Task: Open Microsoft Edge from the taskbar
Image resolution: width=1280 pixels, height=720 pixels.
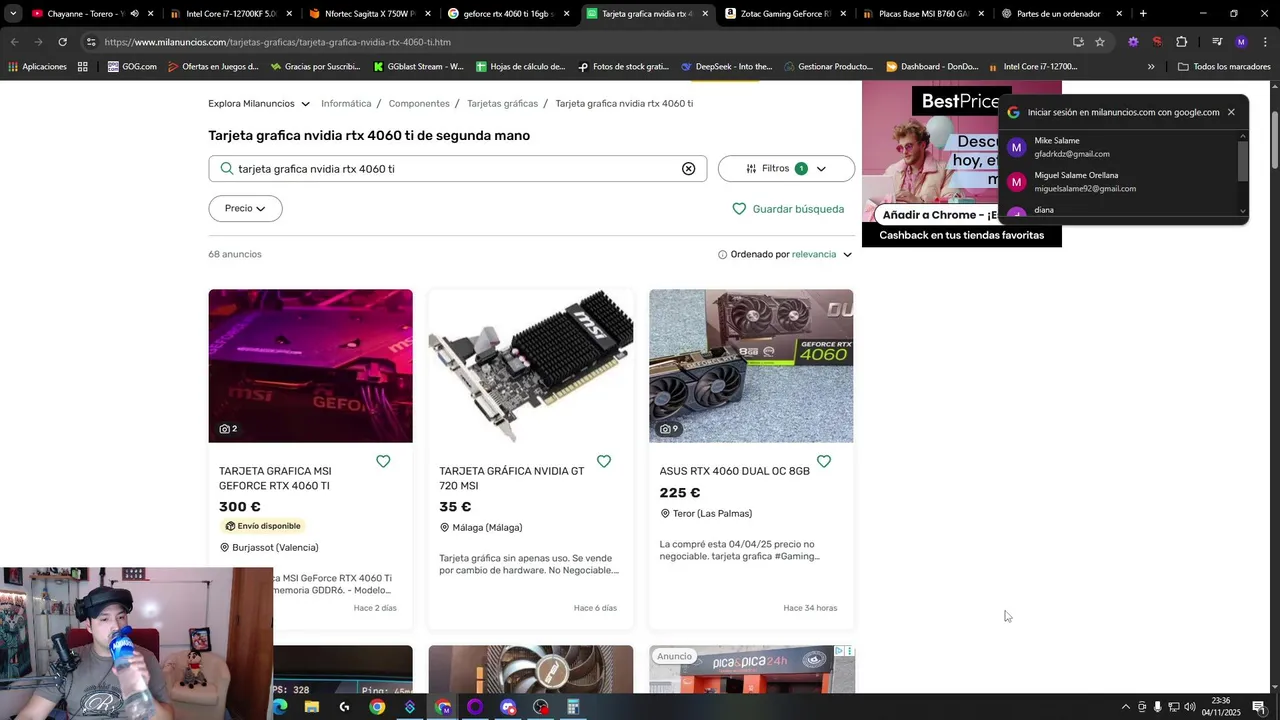Action: point(279,707)
